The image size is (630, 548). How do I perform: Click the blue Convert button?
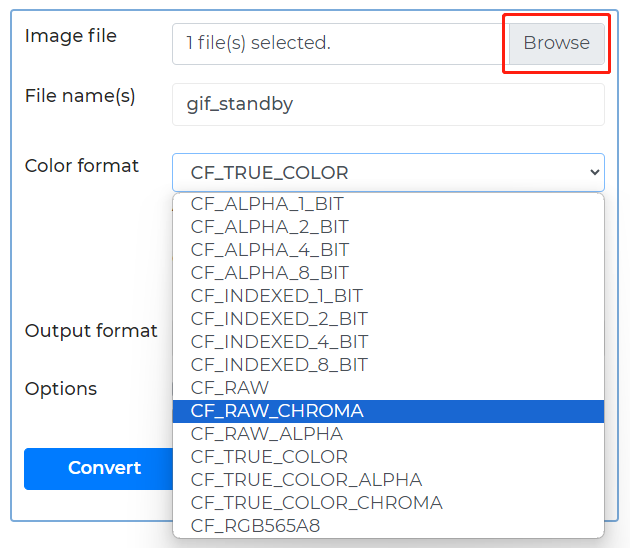click(x=104, y=468)
